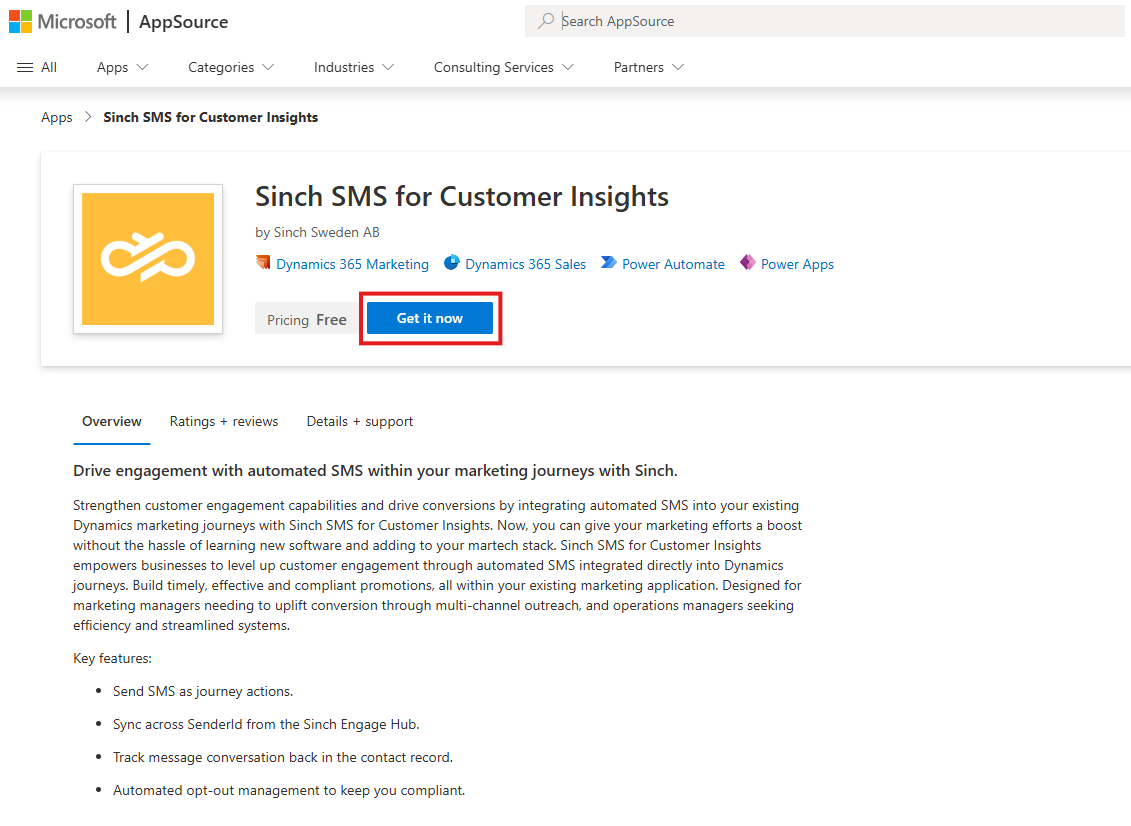Open the Power Apps link

point(797,264)
